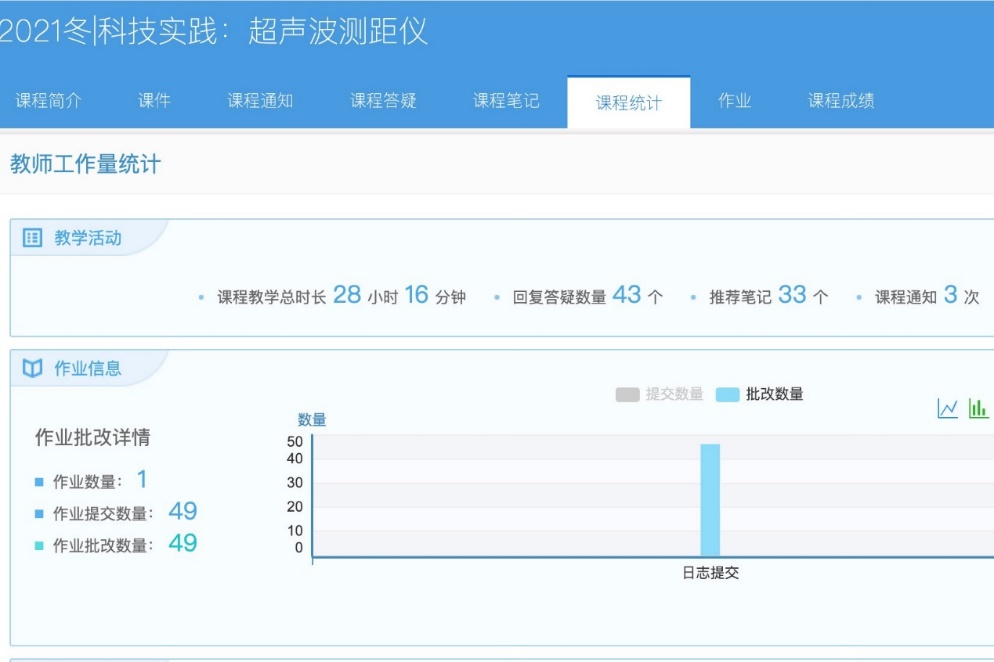The width and height of the screenshot is (994, 662).
Task: Open the 课程简介 tab
Action: 48,100
